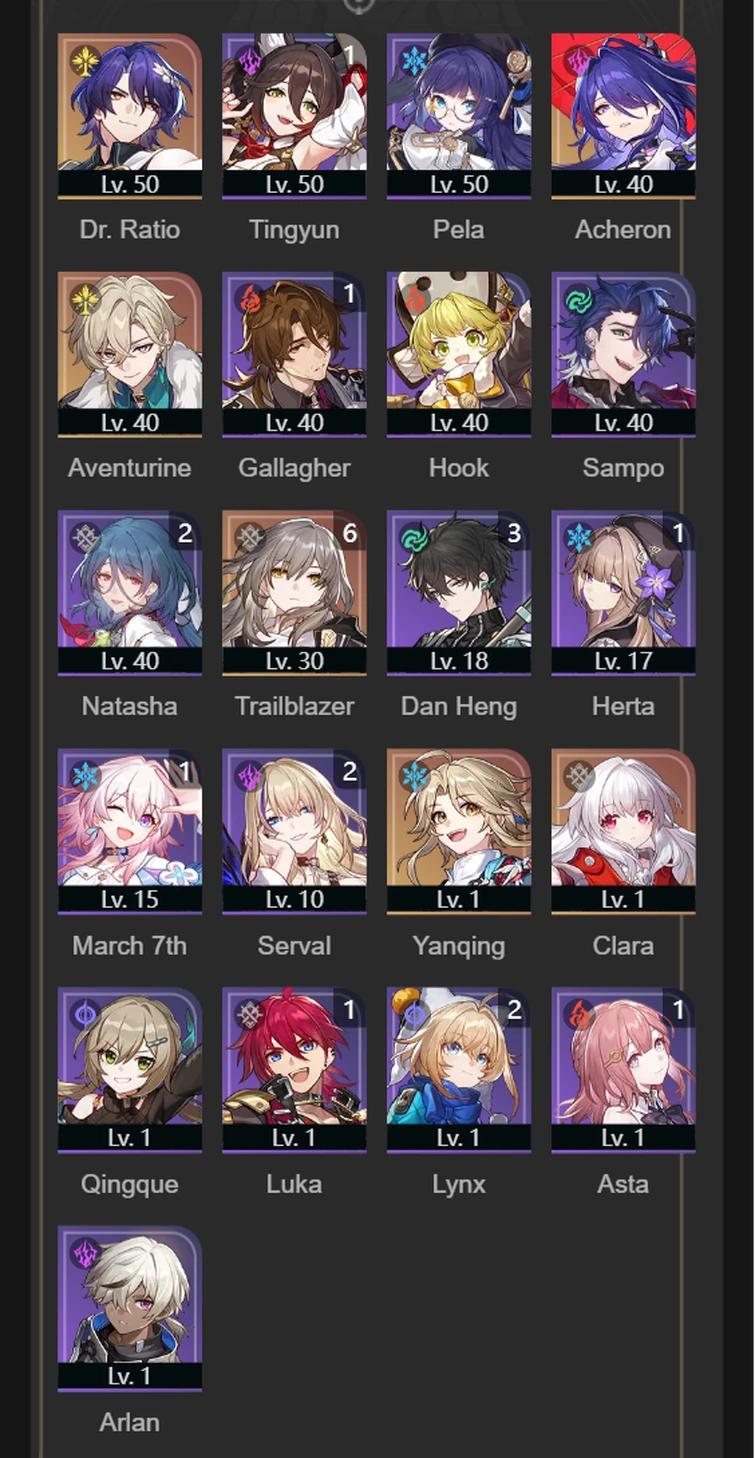
Task: Click the Luka name label
Action: pyautogui.click(x=294, y=1184)
